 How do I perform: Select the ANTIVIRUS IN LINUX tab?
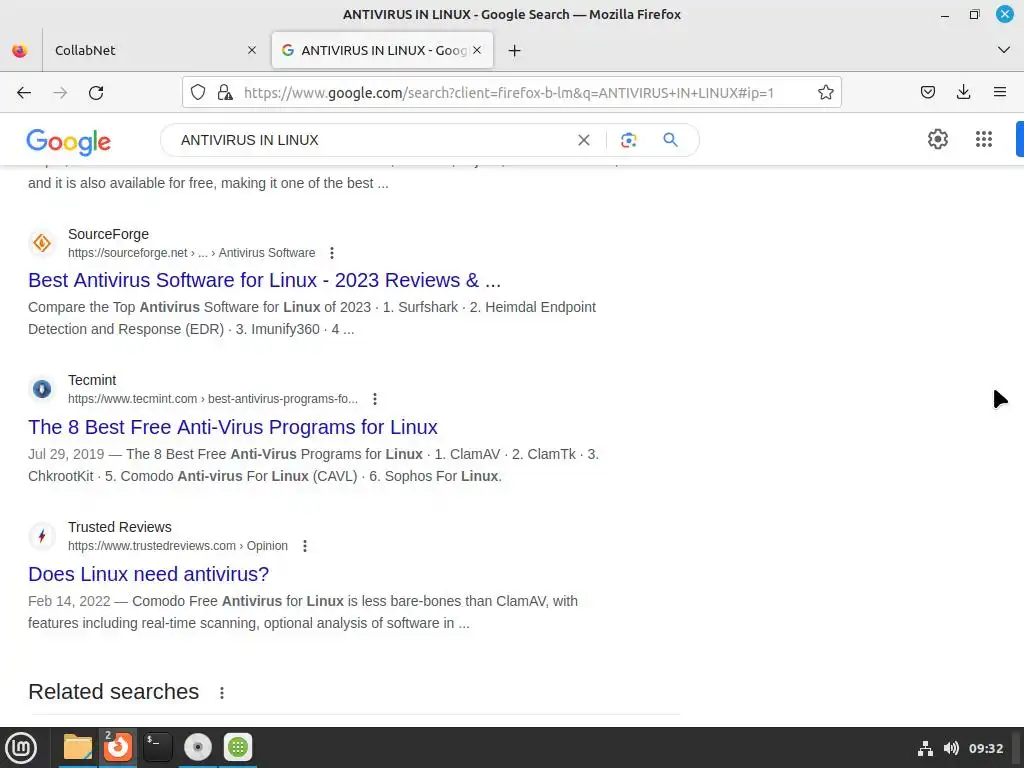pyautogui.click(x=382, y=50)
